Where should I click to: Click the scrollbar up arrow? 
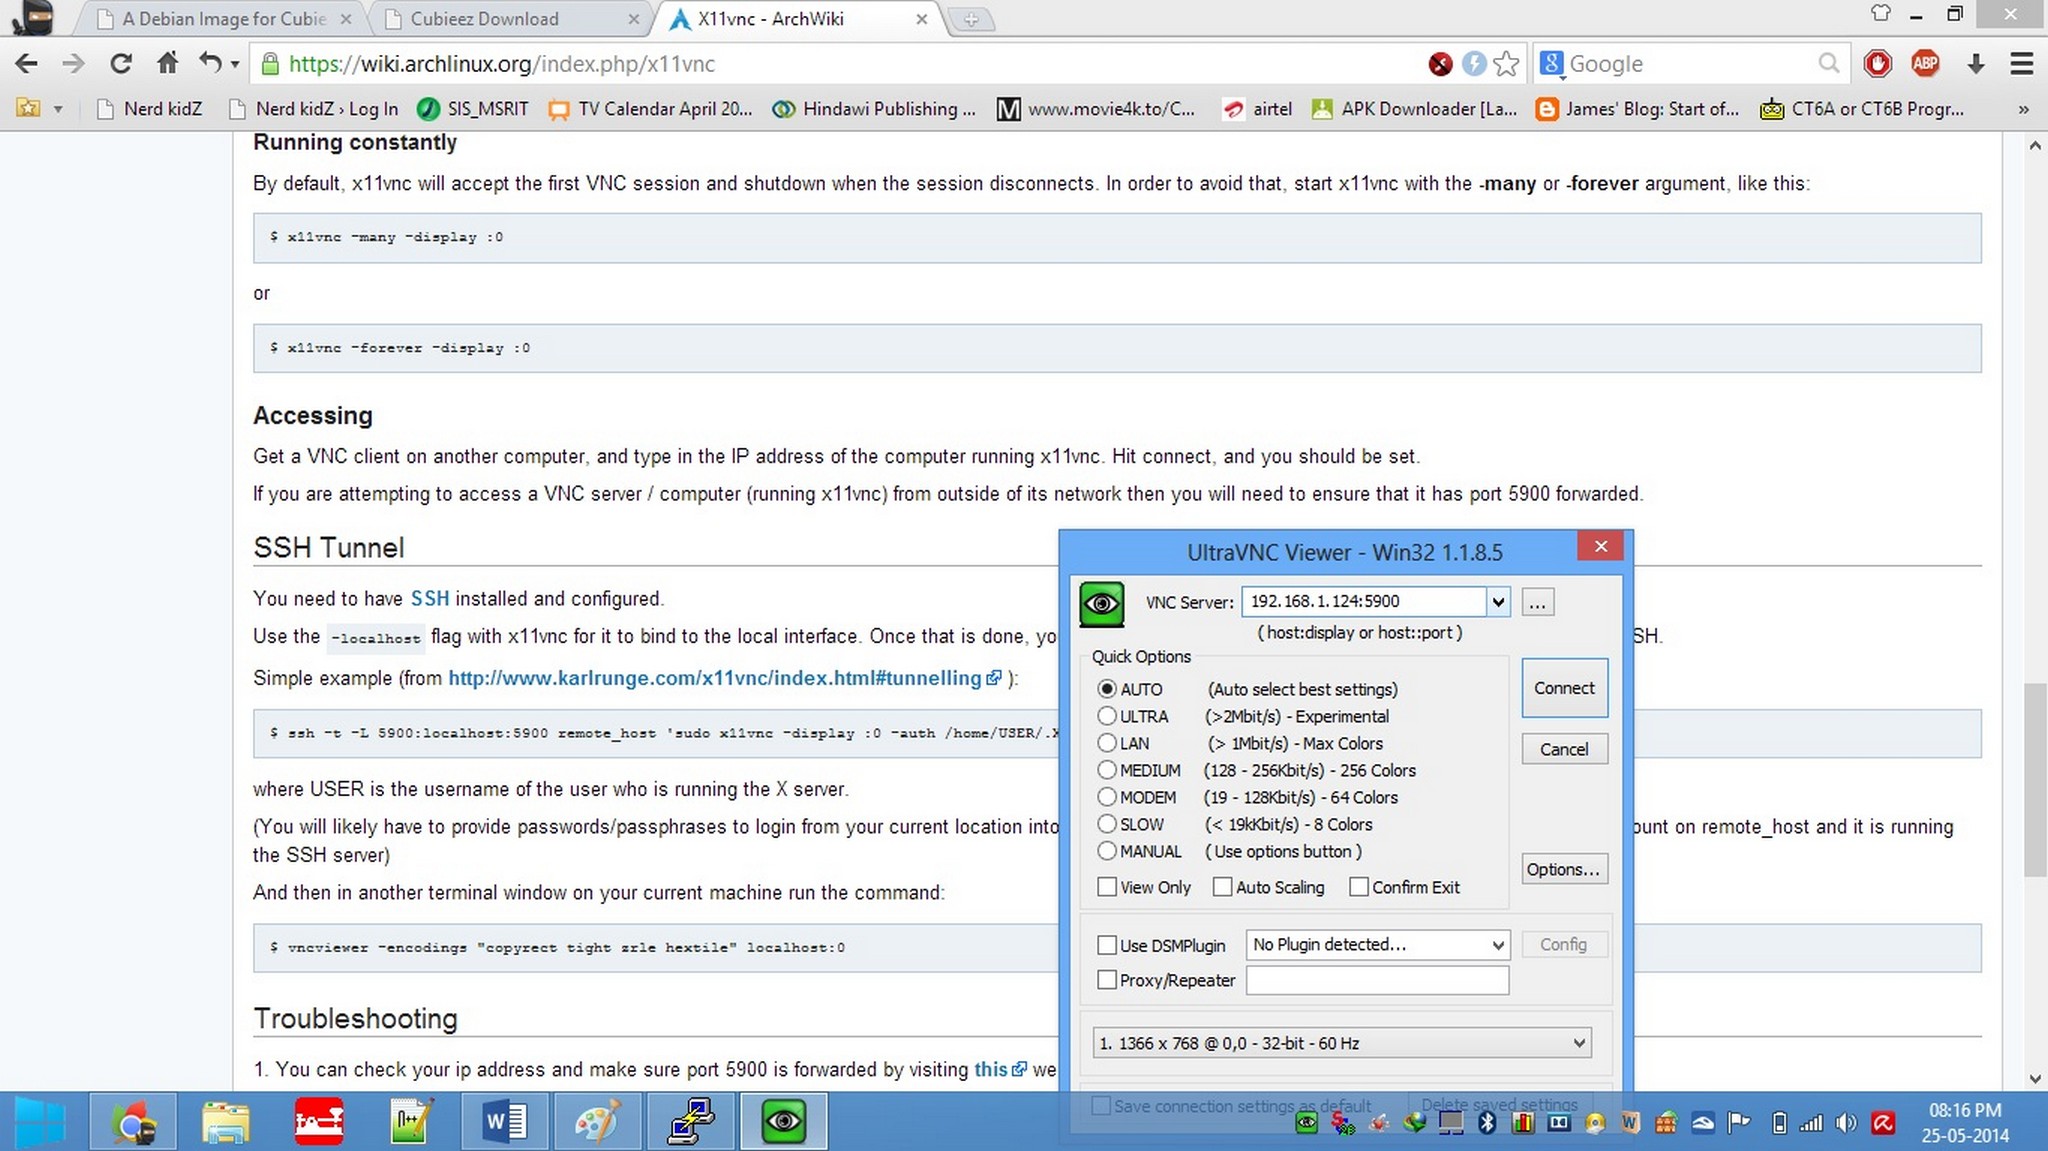click(2035, 146)
